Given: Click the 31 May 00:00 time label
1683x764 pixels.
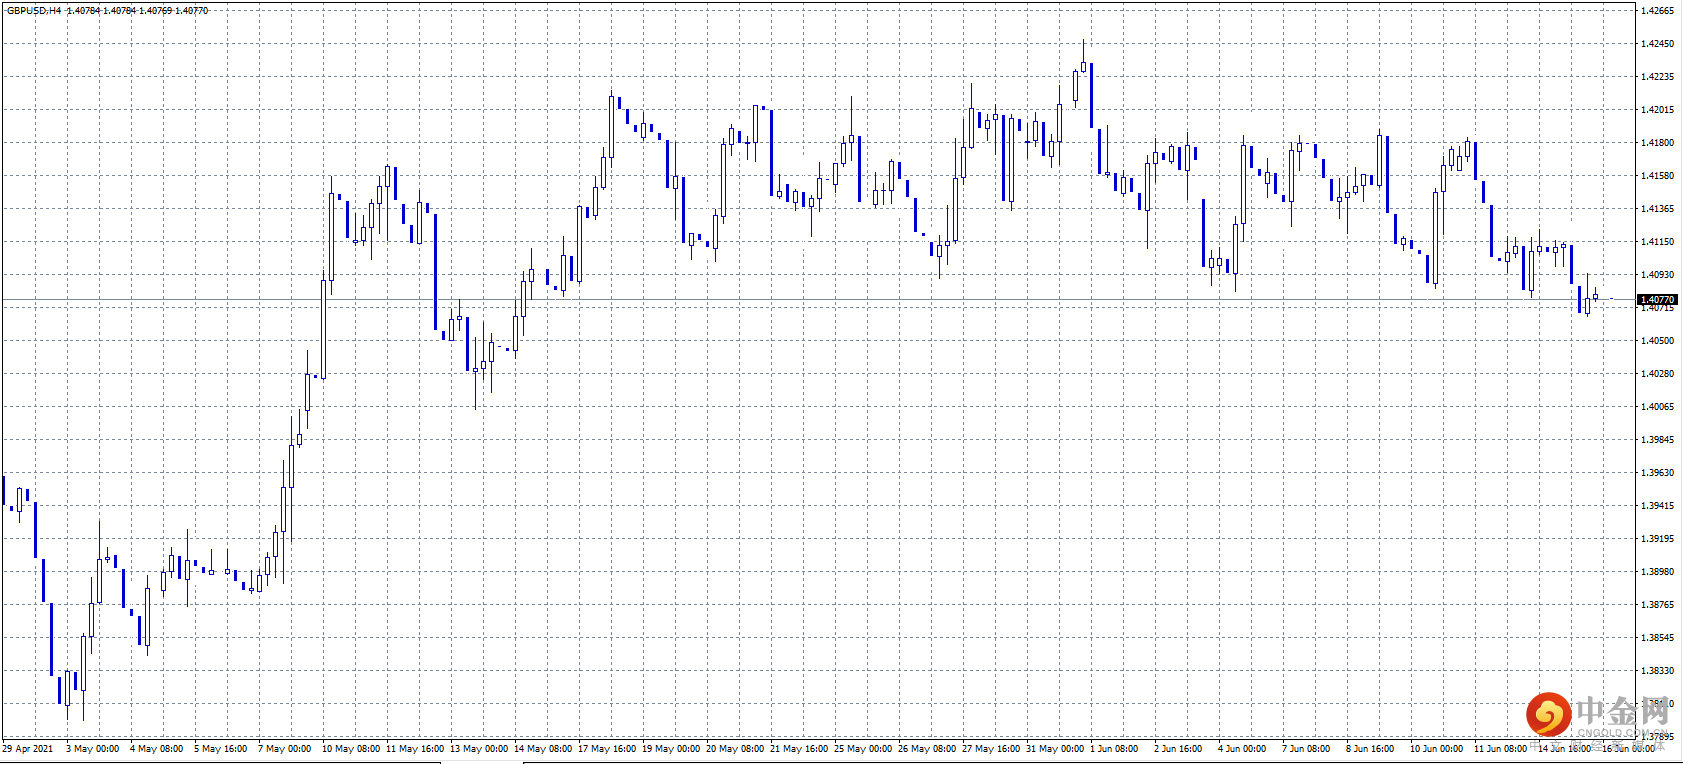Looking at the screenshot, I should pos(1055,748).
